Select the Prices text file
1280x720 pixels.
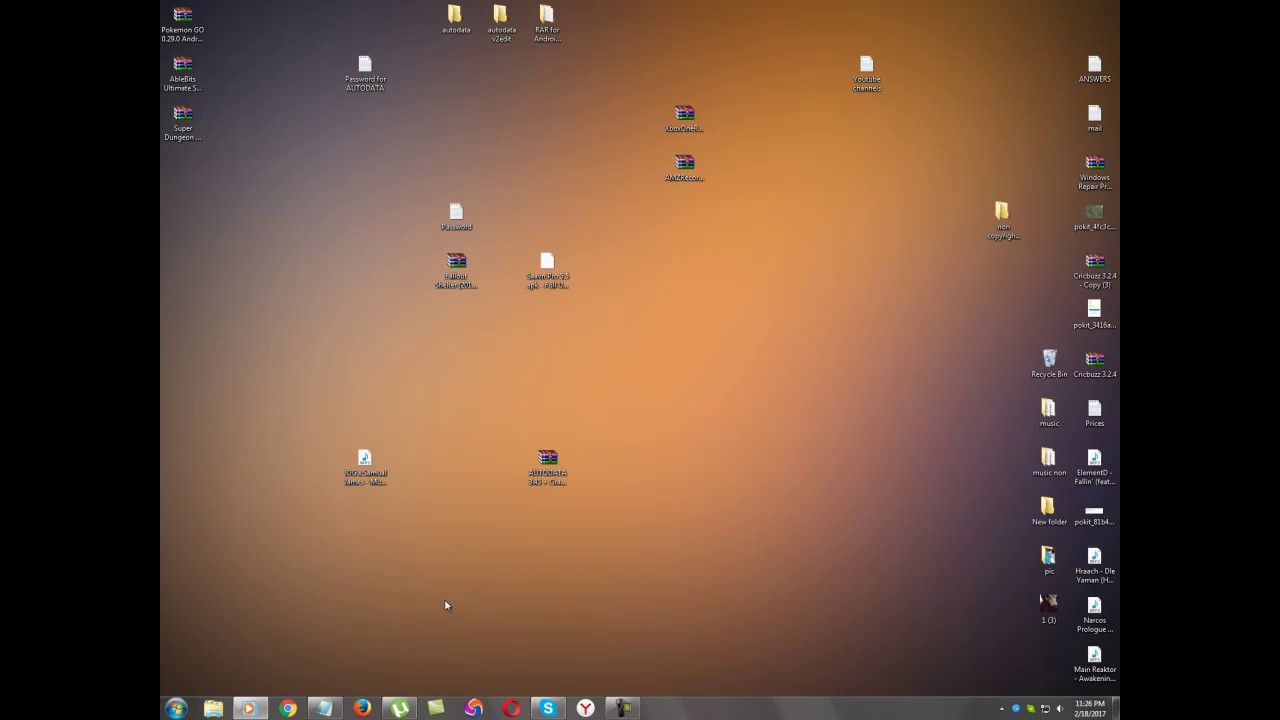point(1094,413)
